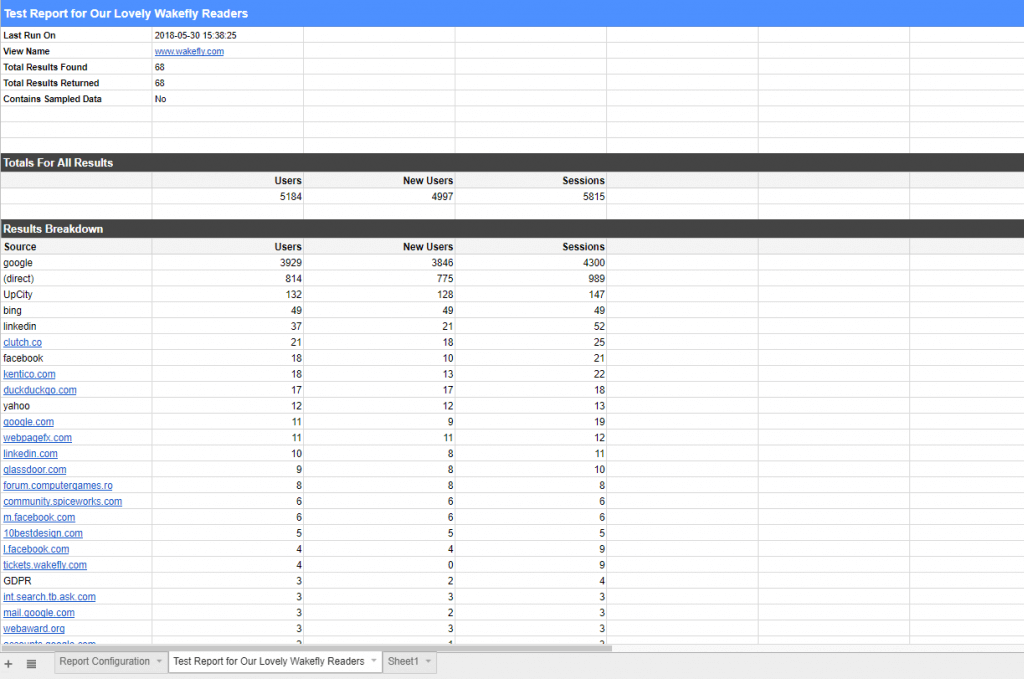This screenshot has width=1024, height=679.
Task: Select the 'Results Breakdown' header
Action: [x=512, y=229]
